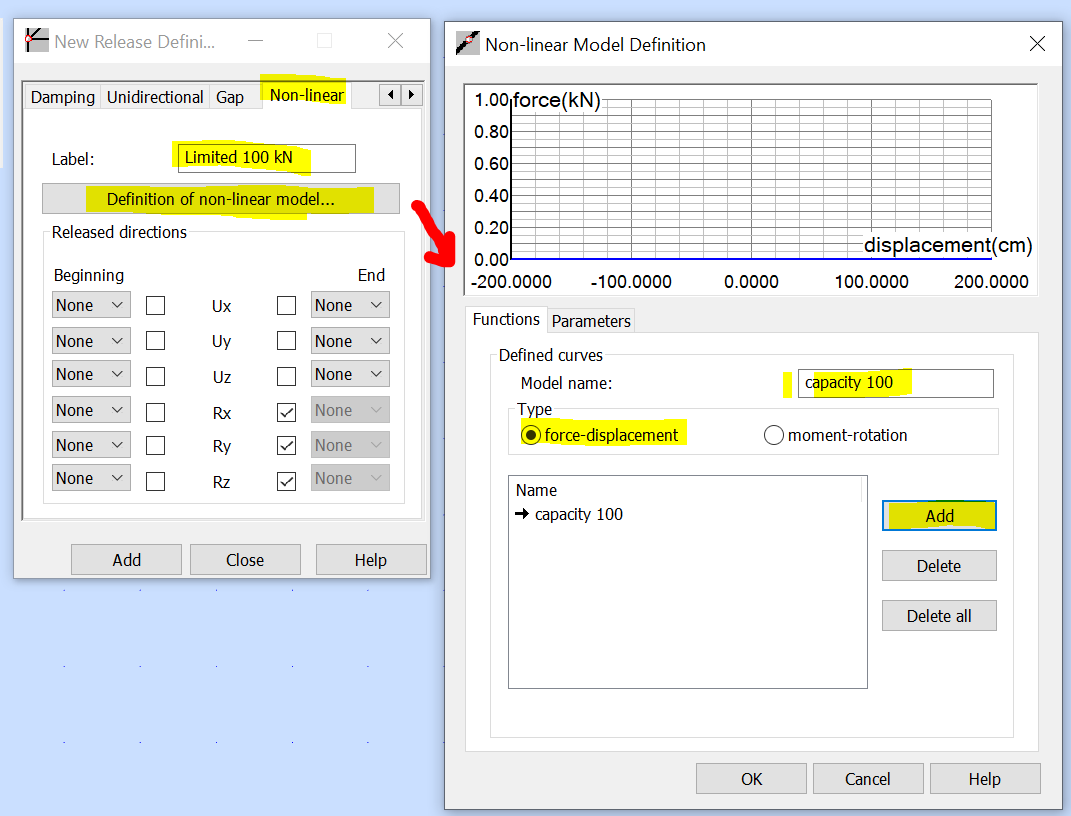This screenshot has width=1071, height=816.
Task: Open the Ux beginning None dropdown
Action: [91, 305]
